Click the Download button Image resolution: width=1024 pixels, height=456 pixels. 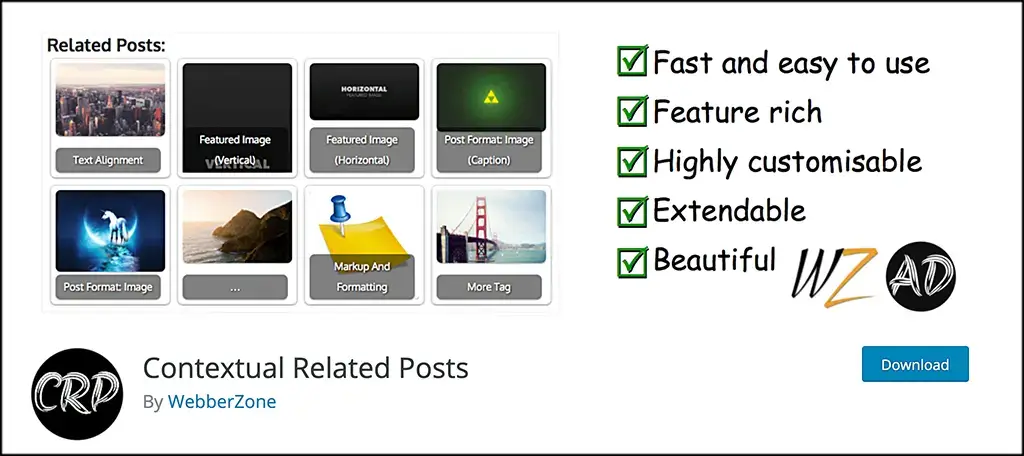914,365
